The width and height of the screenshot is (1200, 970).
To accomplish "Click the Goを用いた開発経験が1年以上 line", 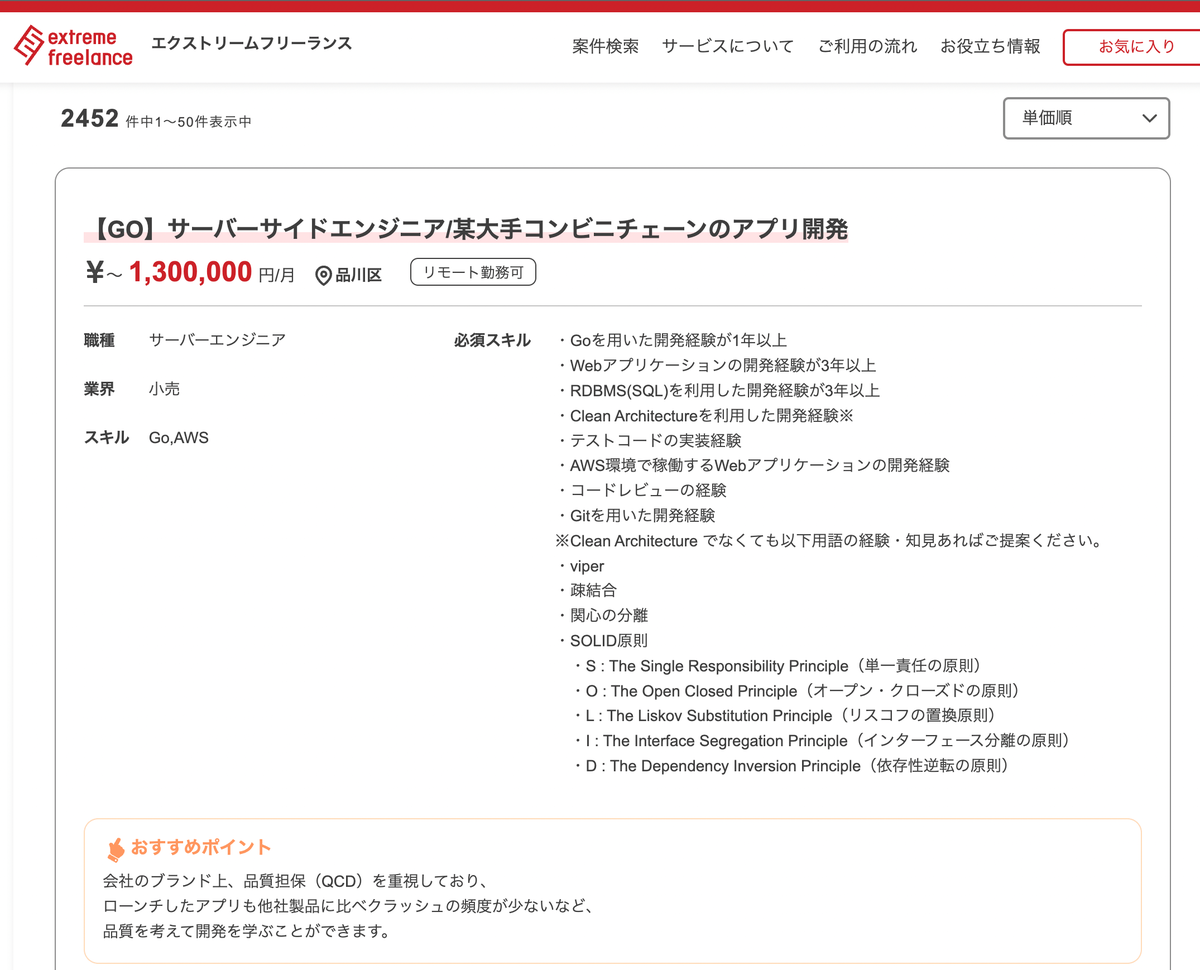I will 672,340.
